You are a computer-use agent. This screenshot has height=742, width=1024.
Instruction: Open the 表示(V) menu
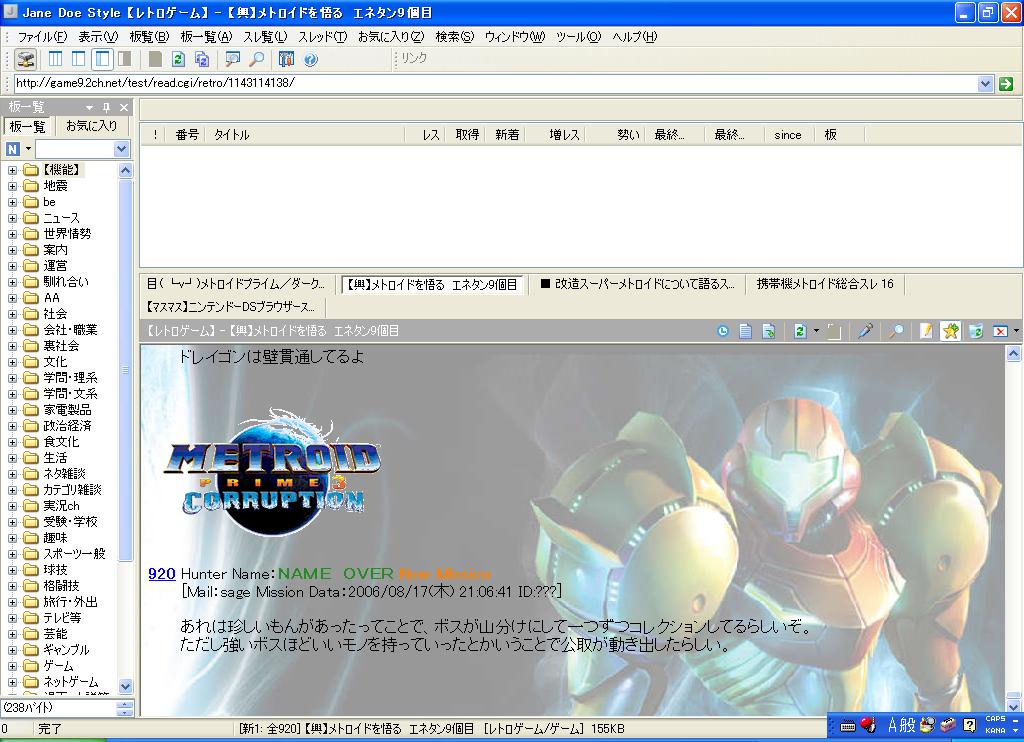pyautogui.click(x=99, y=37)
